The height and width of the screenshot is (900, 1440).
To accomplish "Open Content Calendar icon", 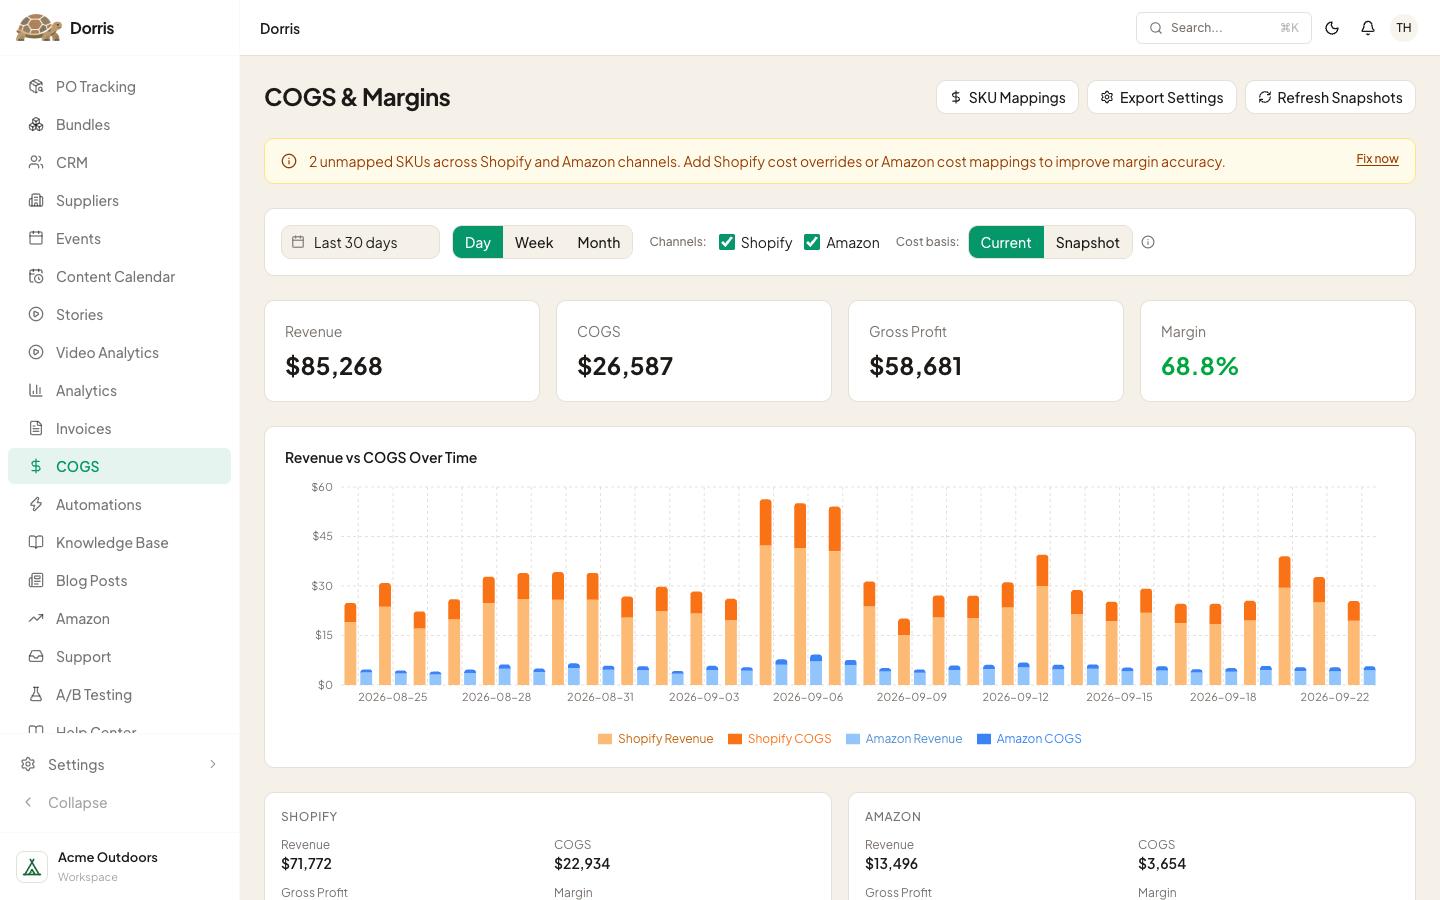I will 36,276.
